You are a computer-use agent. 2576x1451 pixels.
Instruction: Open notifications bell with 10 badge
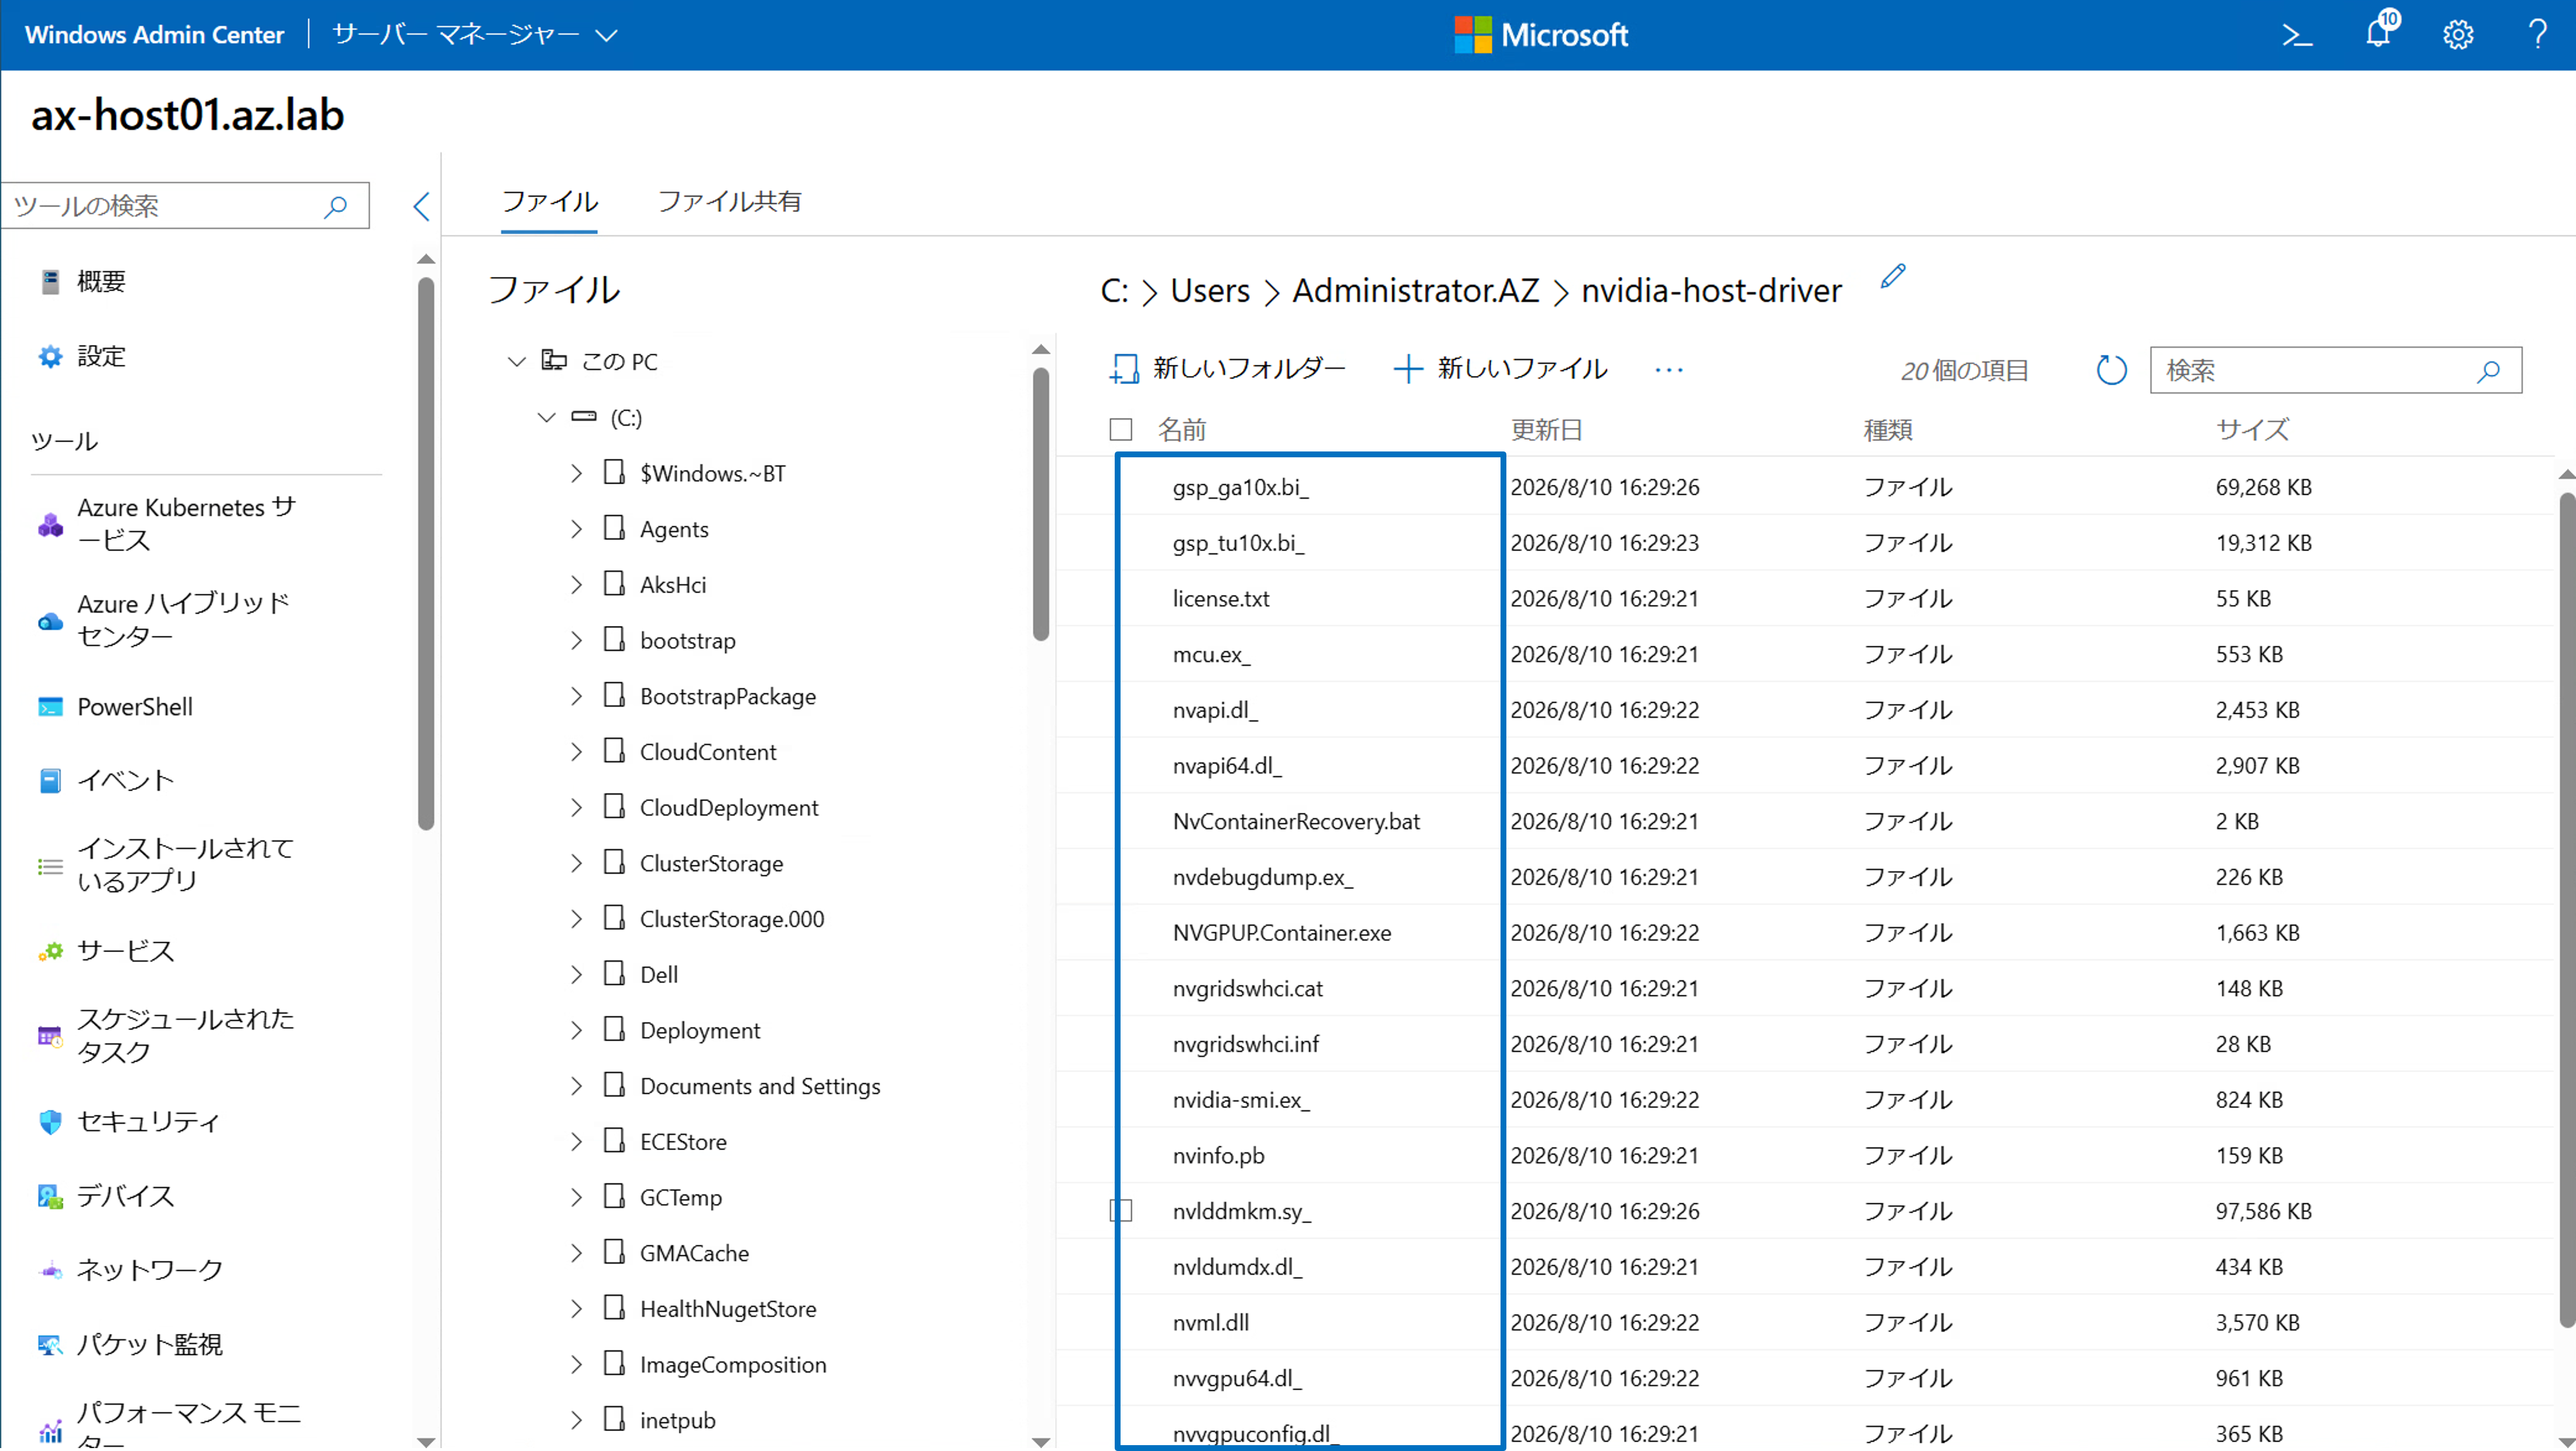(2379, 32)
